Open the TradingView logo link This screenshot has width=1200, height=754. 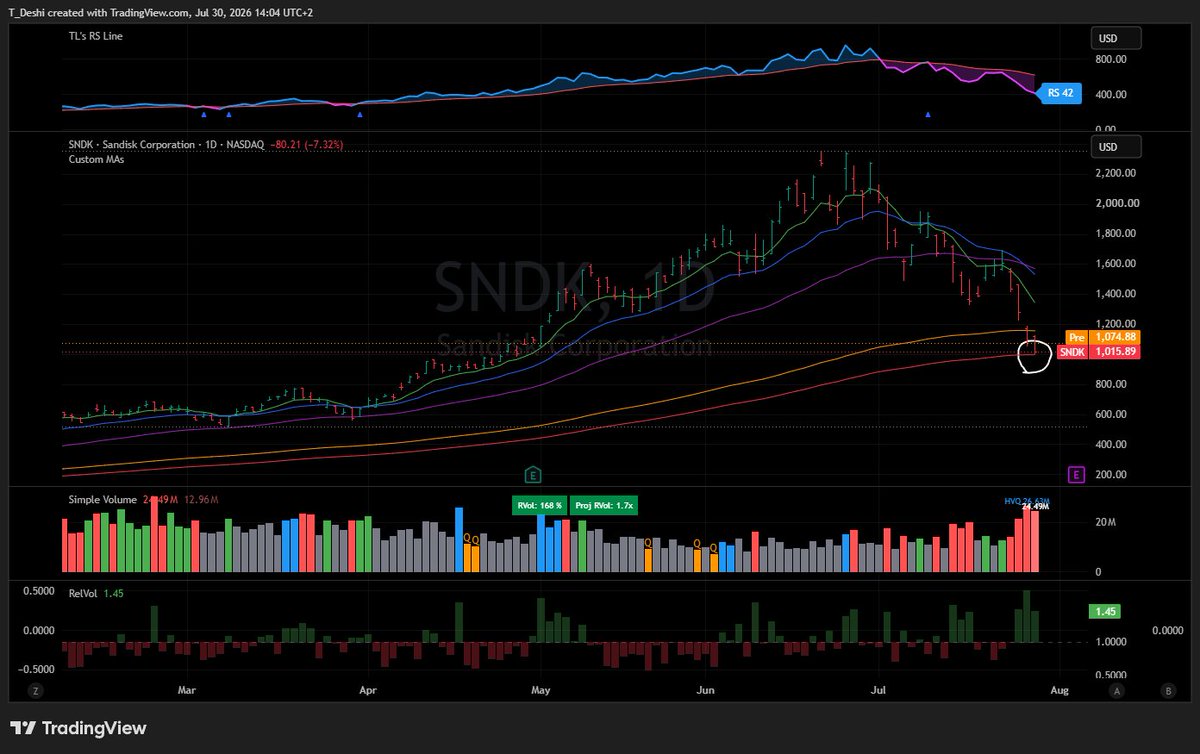pos(79,728)
